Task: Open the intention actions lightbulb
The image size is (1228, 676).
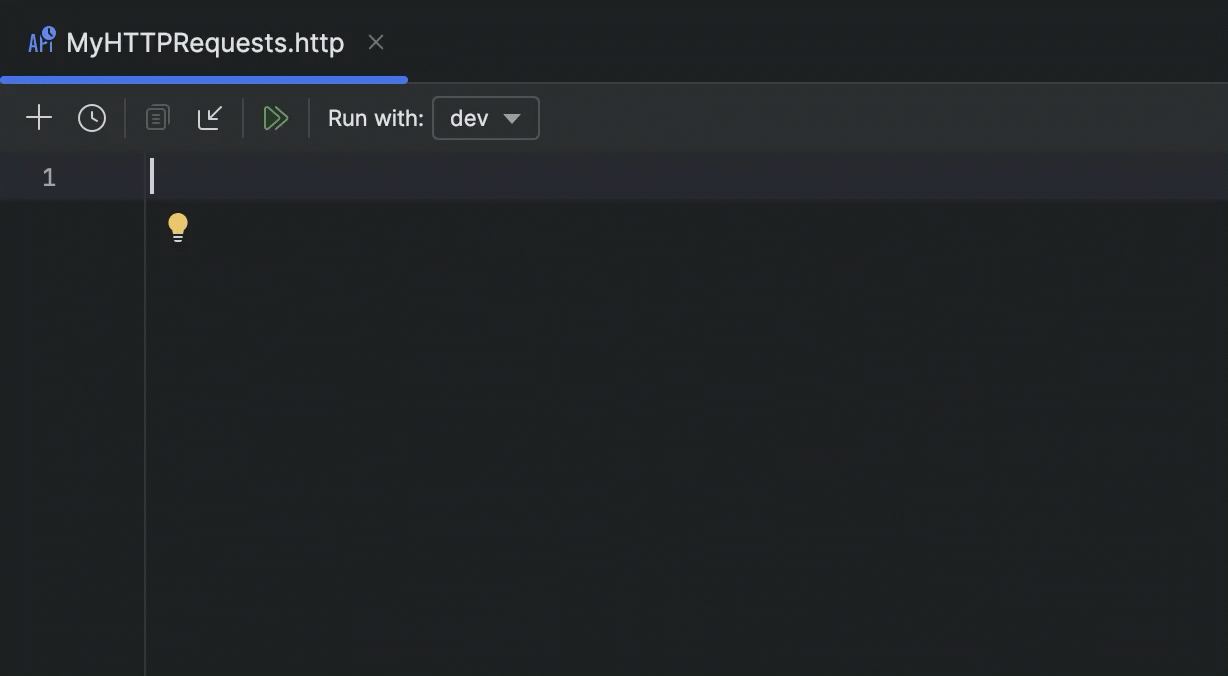Action: pos(178,226)
